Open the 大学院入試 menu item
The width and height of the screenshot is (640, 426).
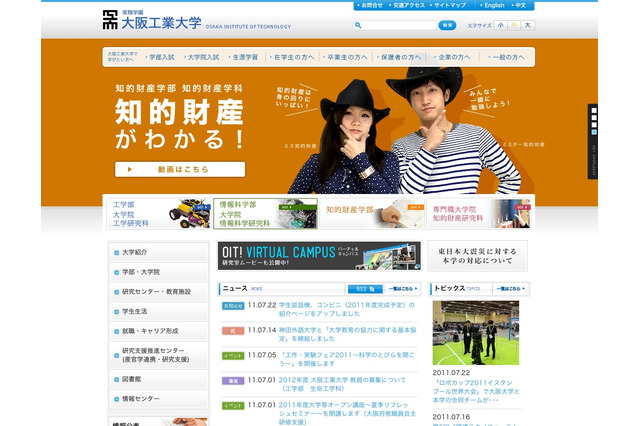click(x=202, y=57)
